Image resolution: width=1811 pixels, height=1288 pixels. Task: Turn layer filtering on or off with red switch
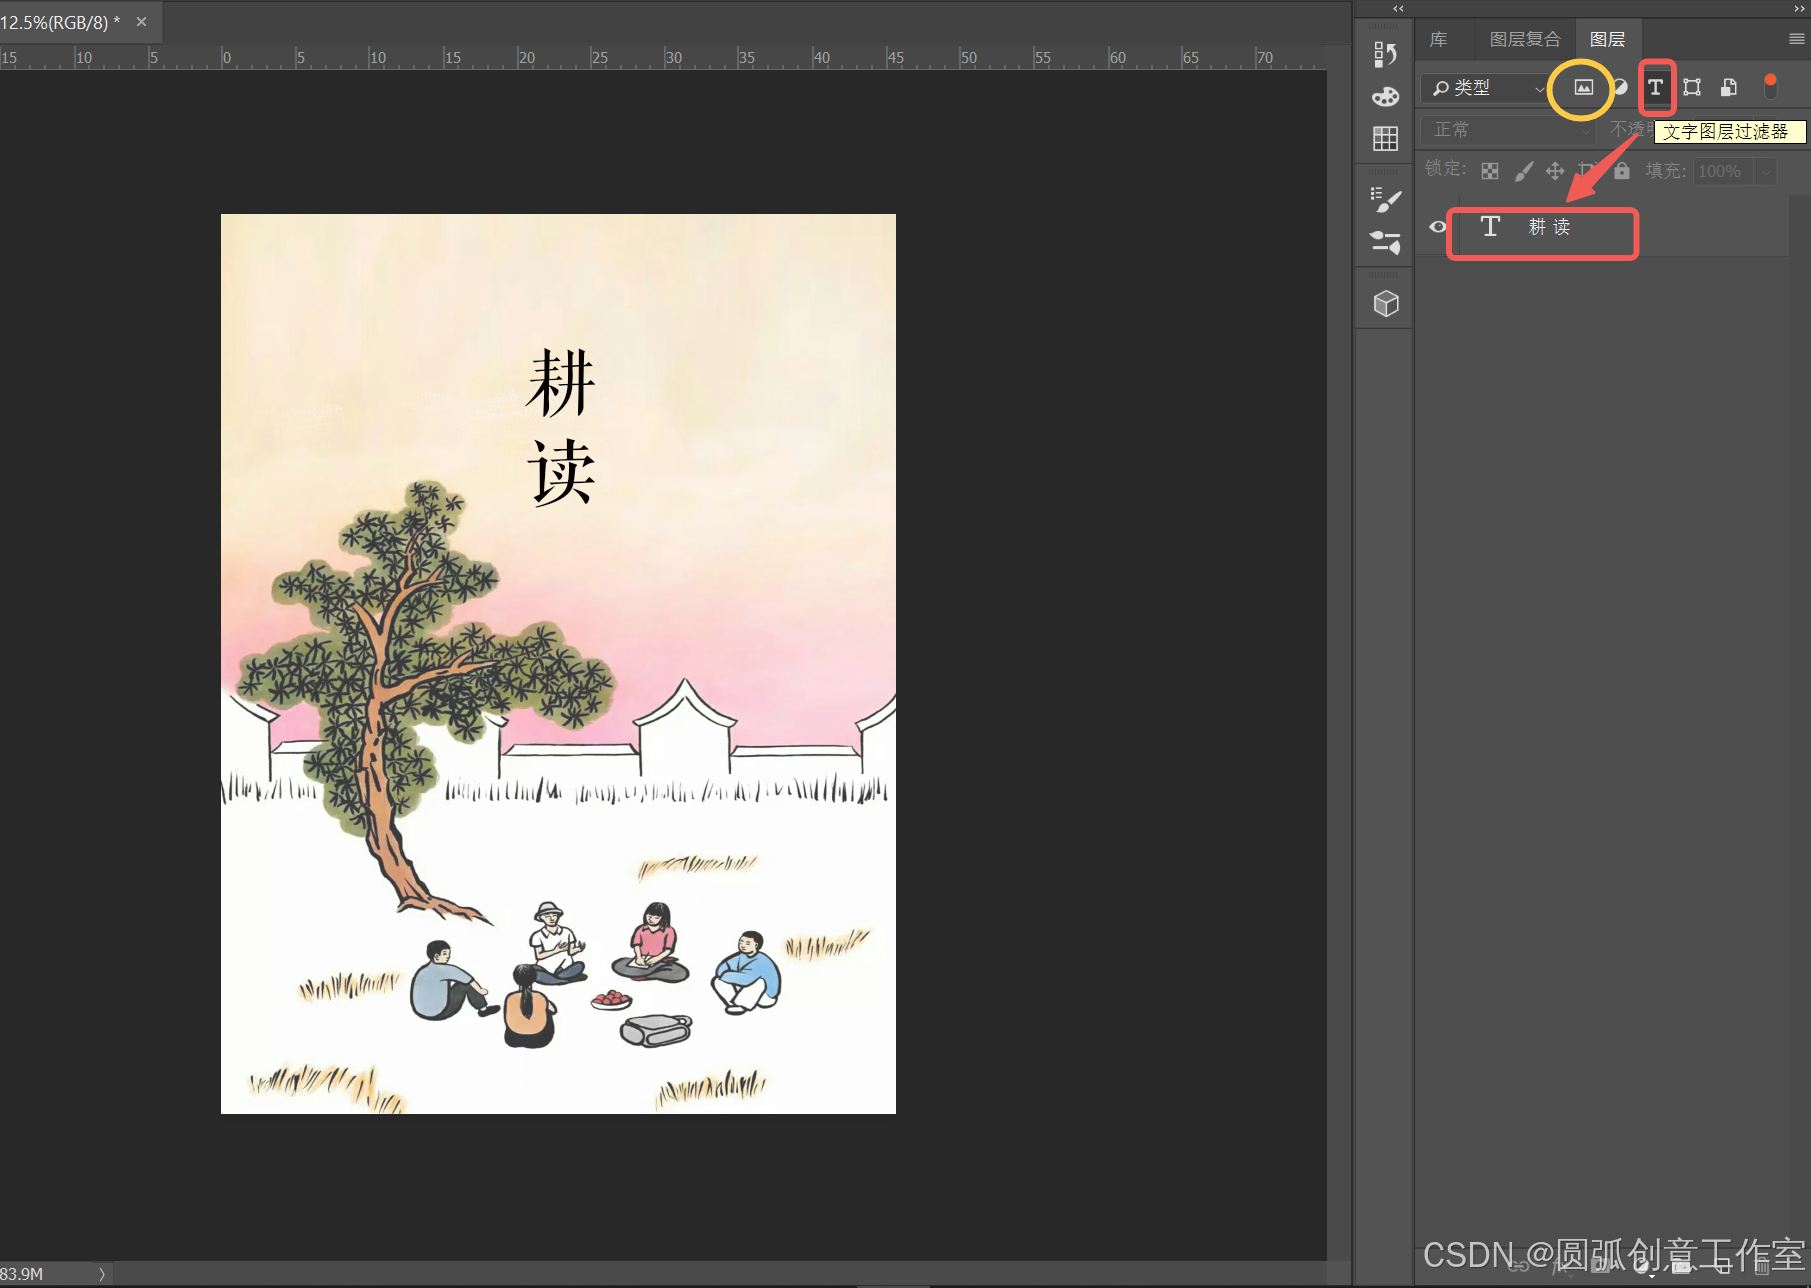tap(1770, 86)
